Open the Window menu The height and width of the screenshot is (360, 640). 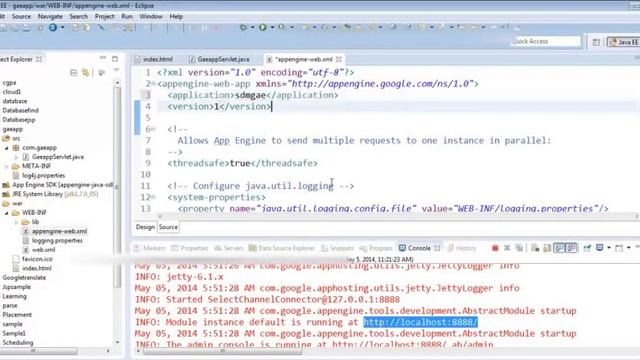coord(151,16)
